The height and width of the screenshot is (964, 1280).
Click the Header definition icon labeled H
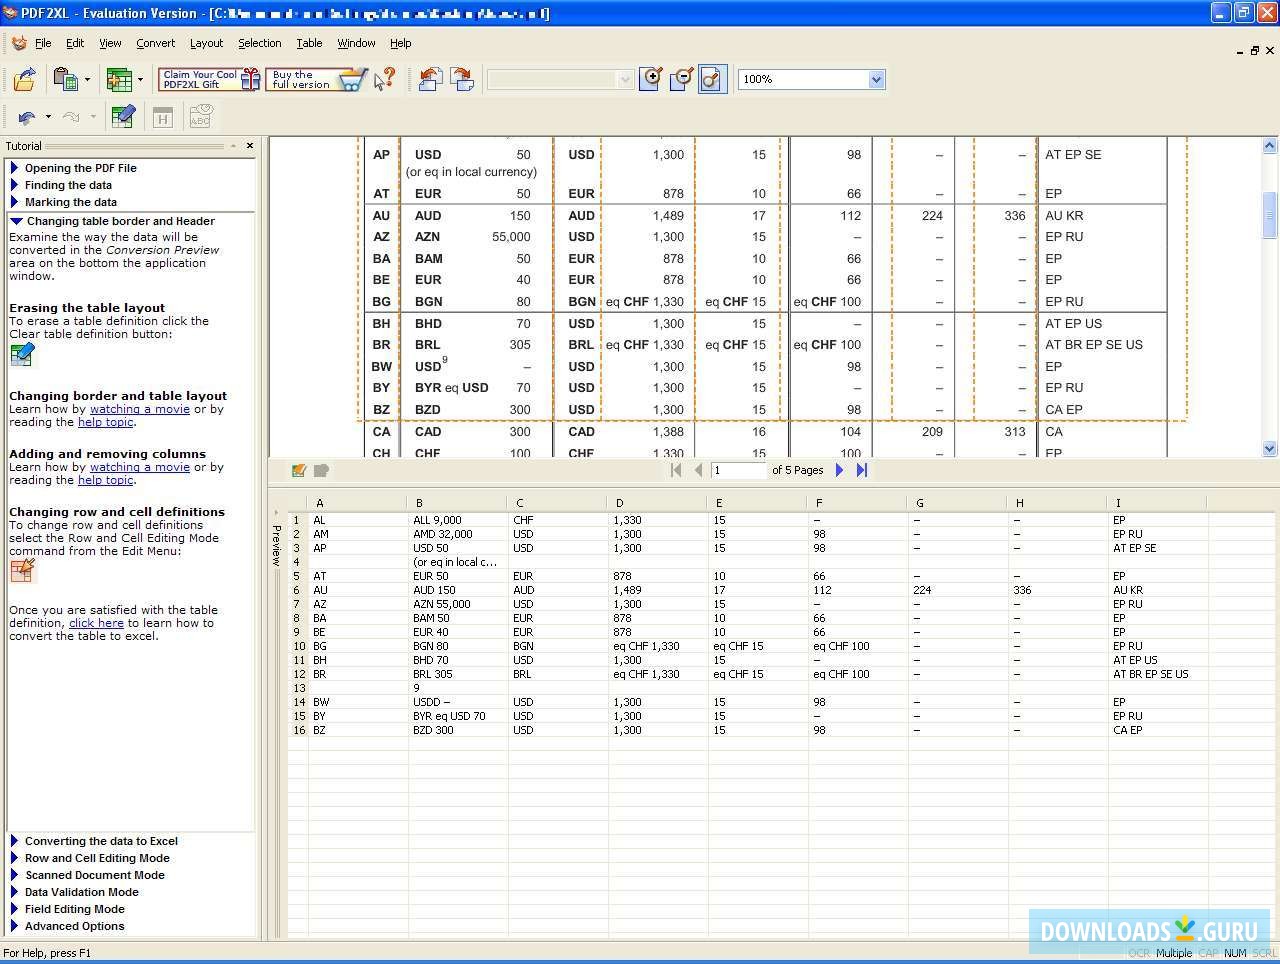(x=162, y=116)
